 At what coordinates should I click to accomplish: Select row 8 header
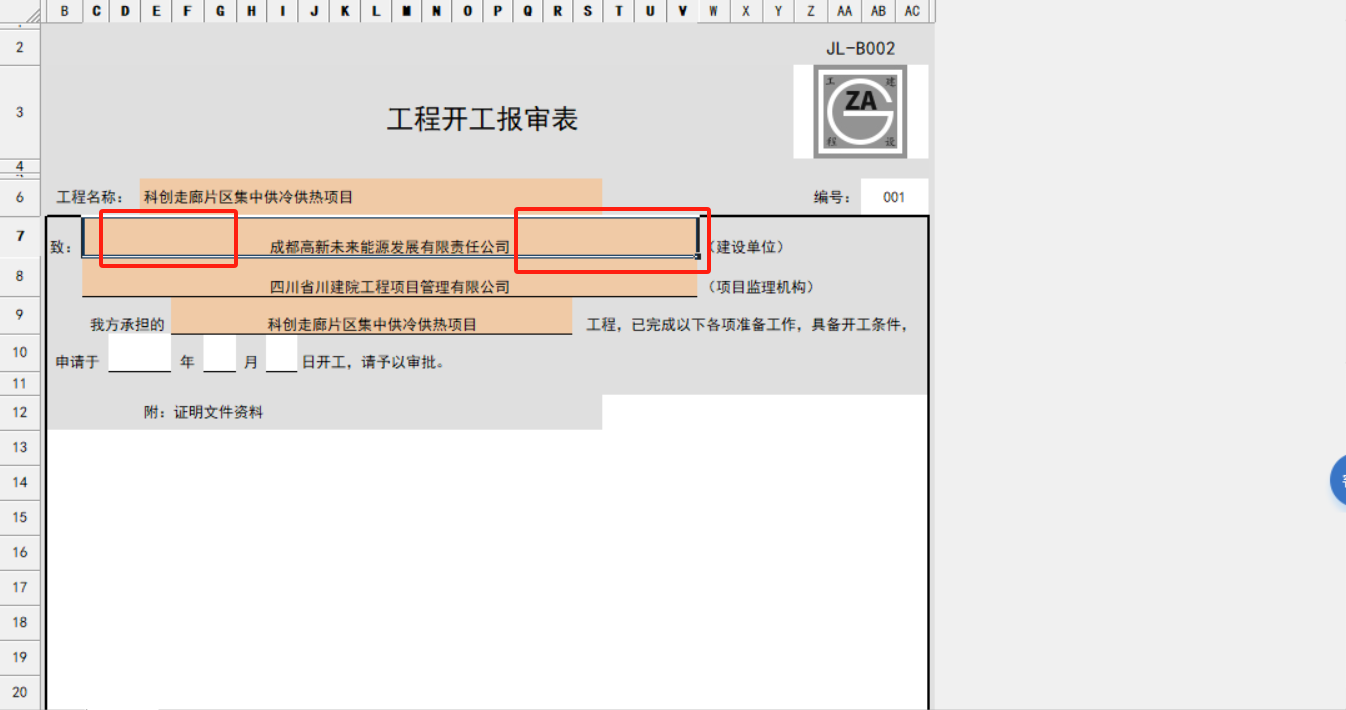20,276
